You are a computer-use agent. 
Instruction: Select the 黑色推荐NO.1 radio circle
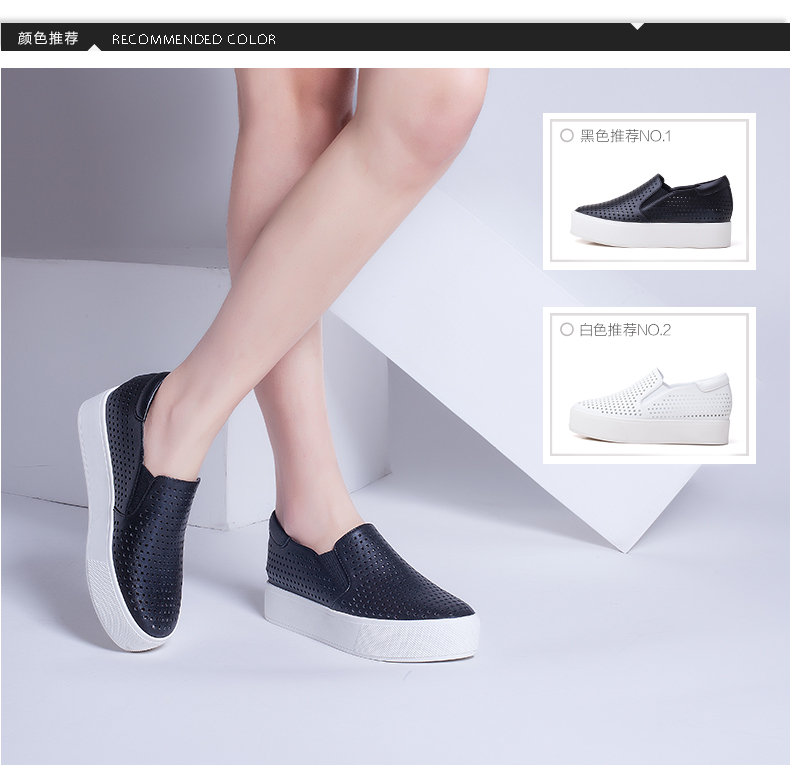click(x=566, y=135)
